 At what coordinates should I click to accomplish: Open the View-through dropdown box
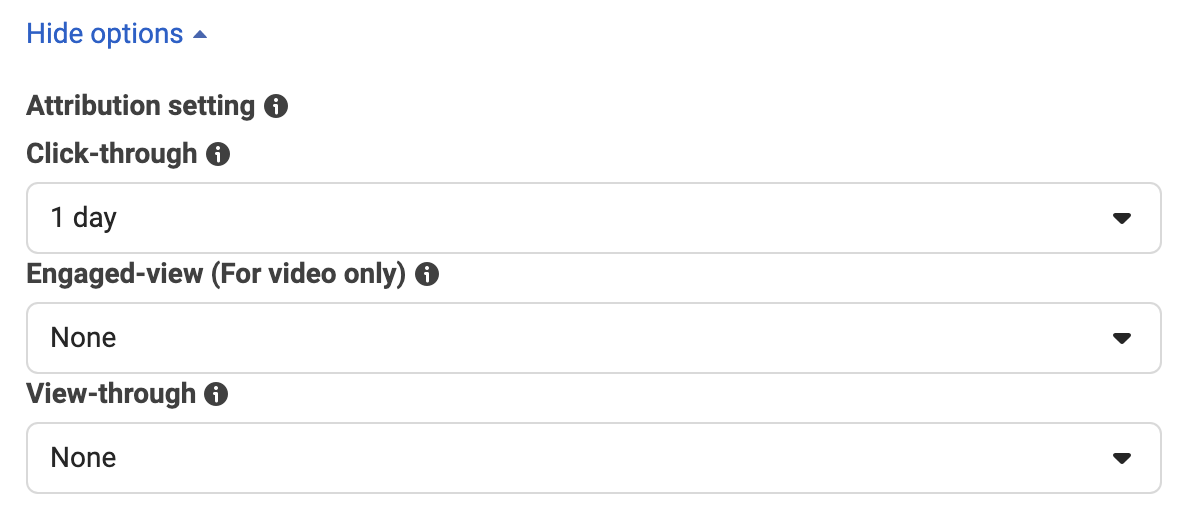[593, 458]
